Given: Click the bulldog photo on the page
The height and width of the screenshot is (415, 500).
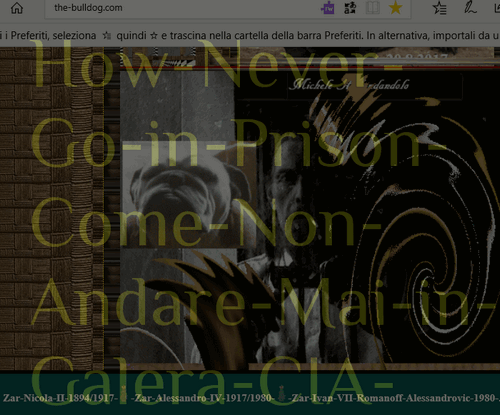Looking at the screenshot, I should coord(189,196).
